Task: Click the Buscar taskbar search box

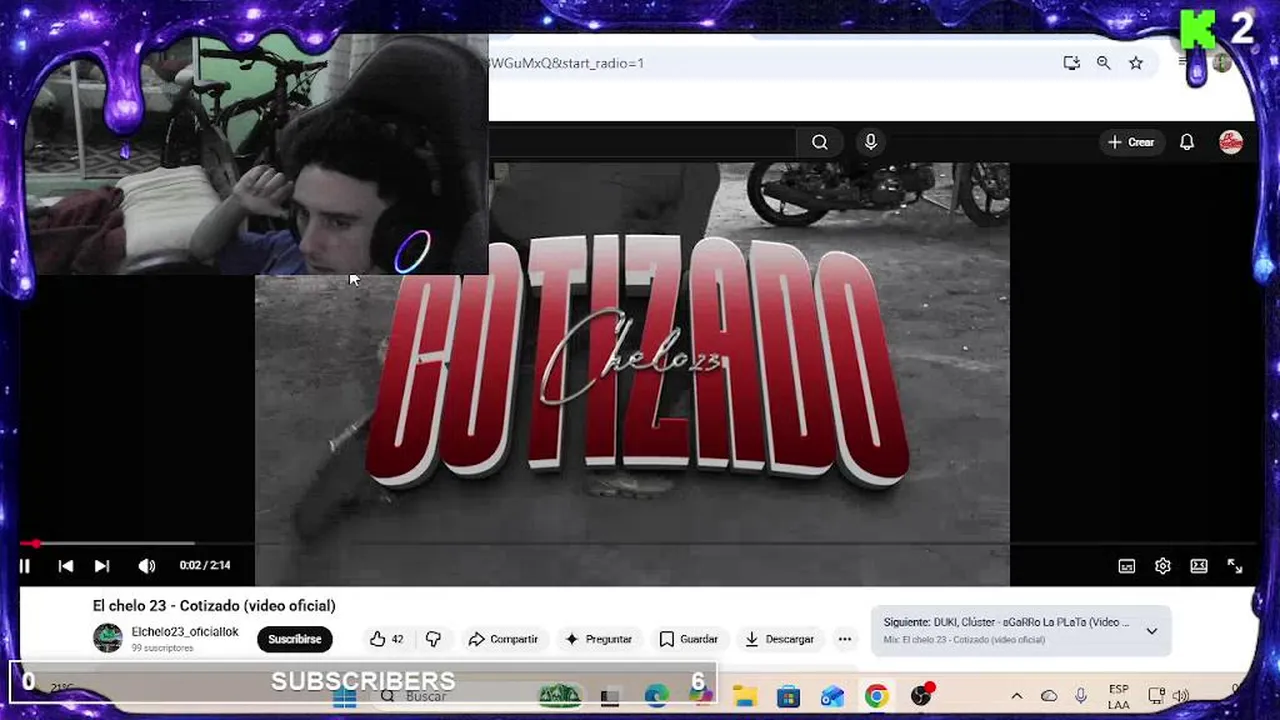Action: [480, 696]
